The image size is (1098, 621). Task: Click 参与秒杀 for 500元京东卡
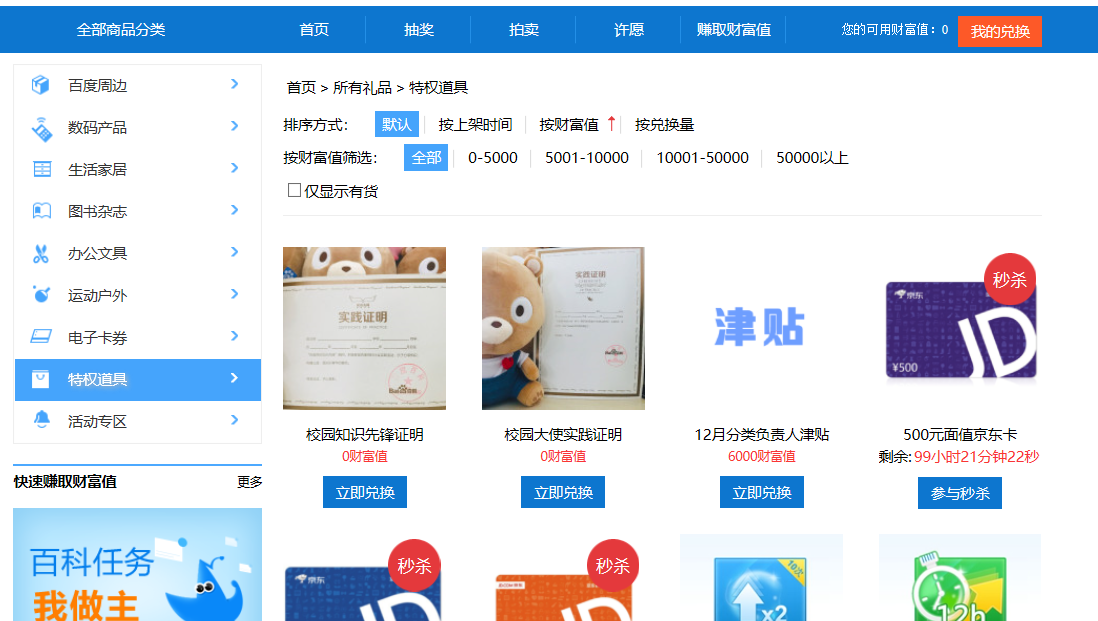pos(959,493)
